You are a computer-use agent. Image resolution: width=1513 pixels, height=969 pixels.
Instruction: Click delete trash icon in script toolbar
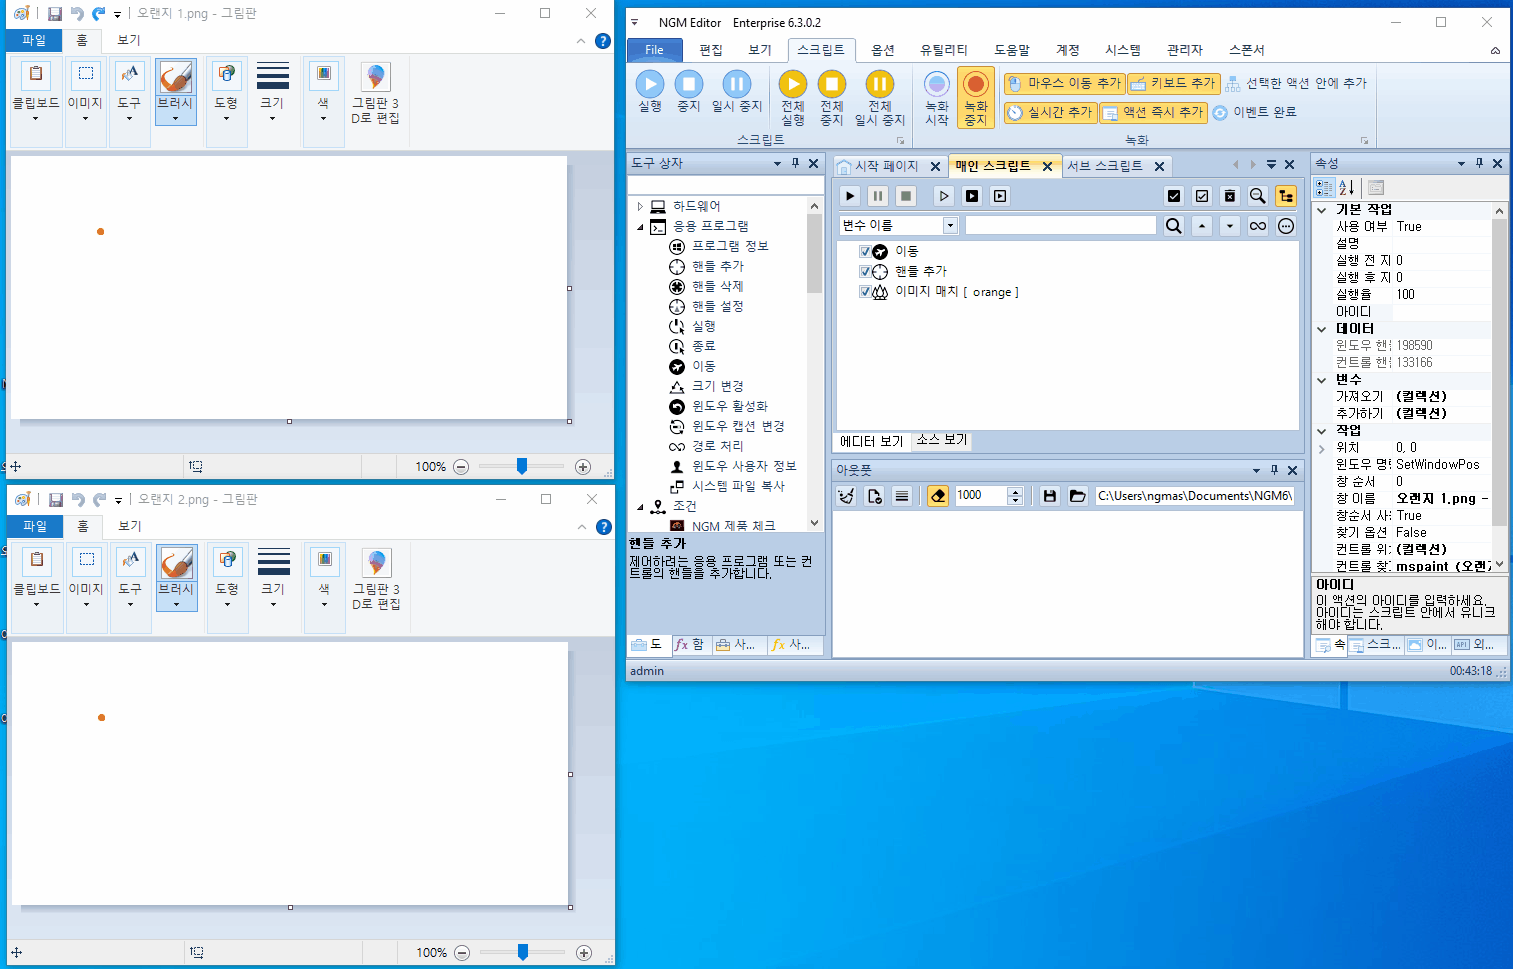1230,196
